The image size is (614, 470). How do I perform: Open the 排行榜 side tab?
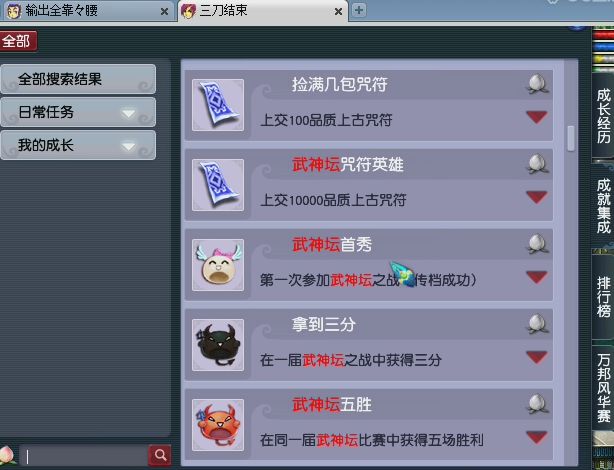pos(603,298)
